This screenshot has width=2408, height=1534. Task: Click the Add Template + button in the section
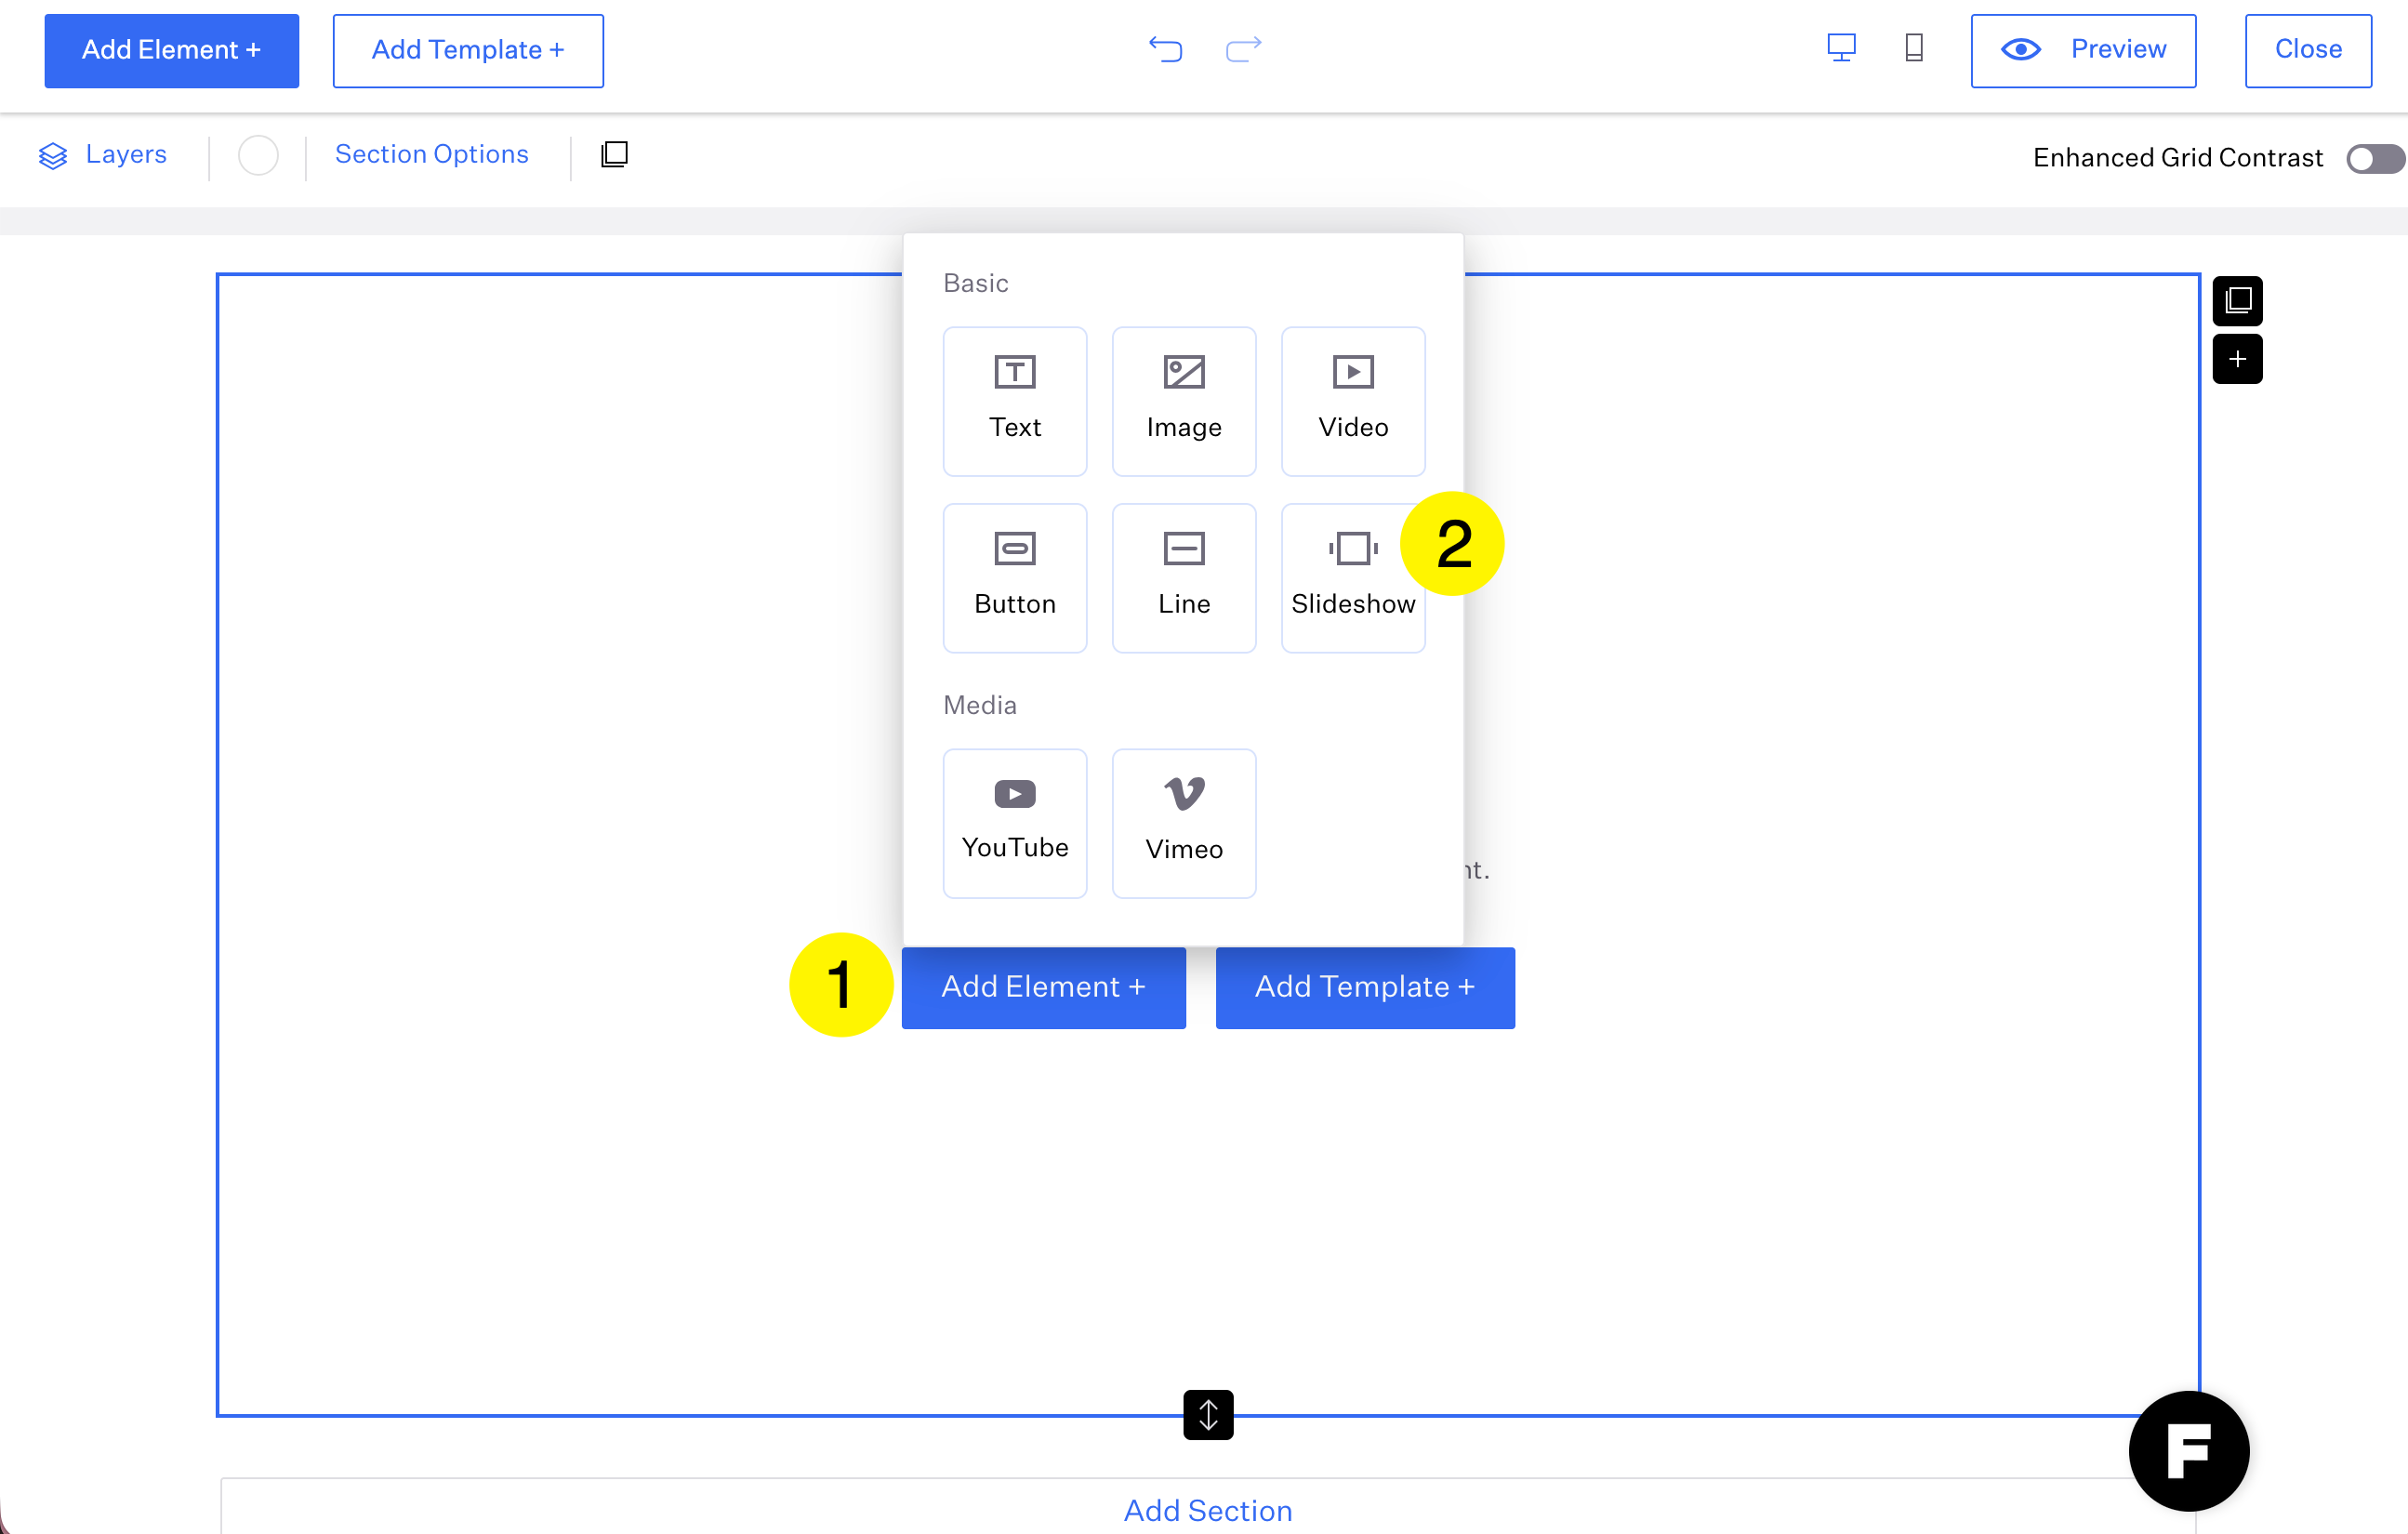click(x=1364, y=987)
